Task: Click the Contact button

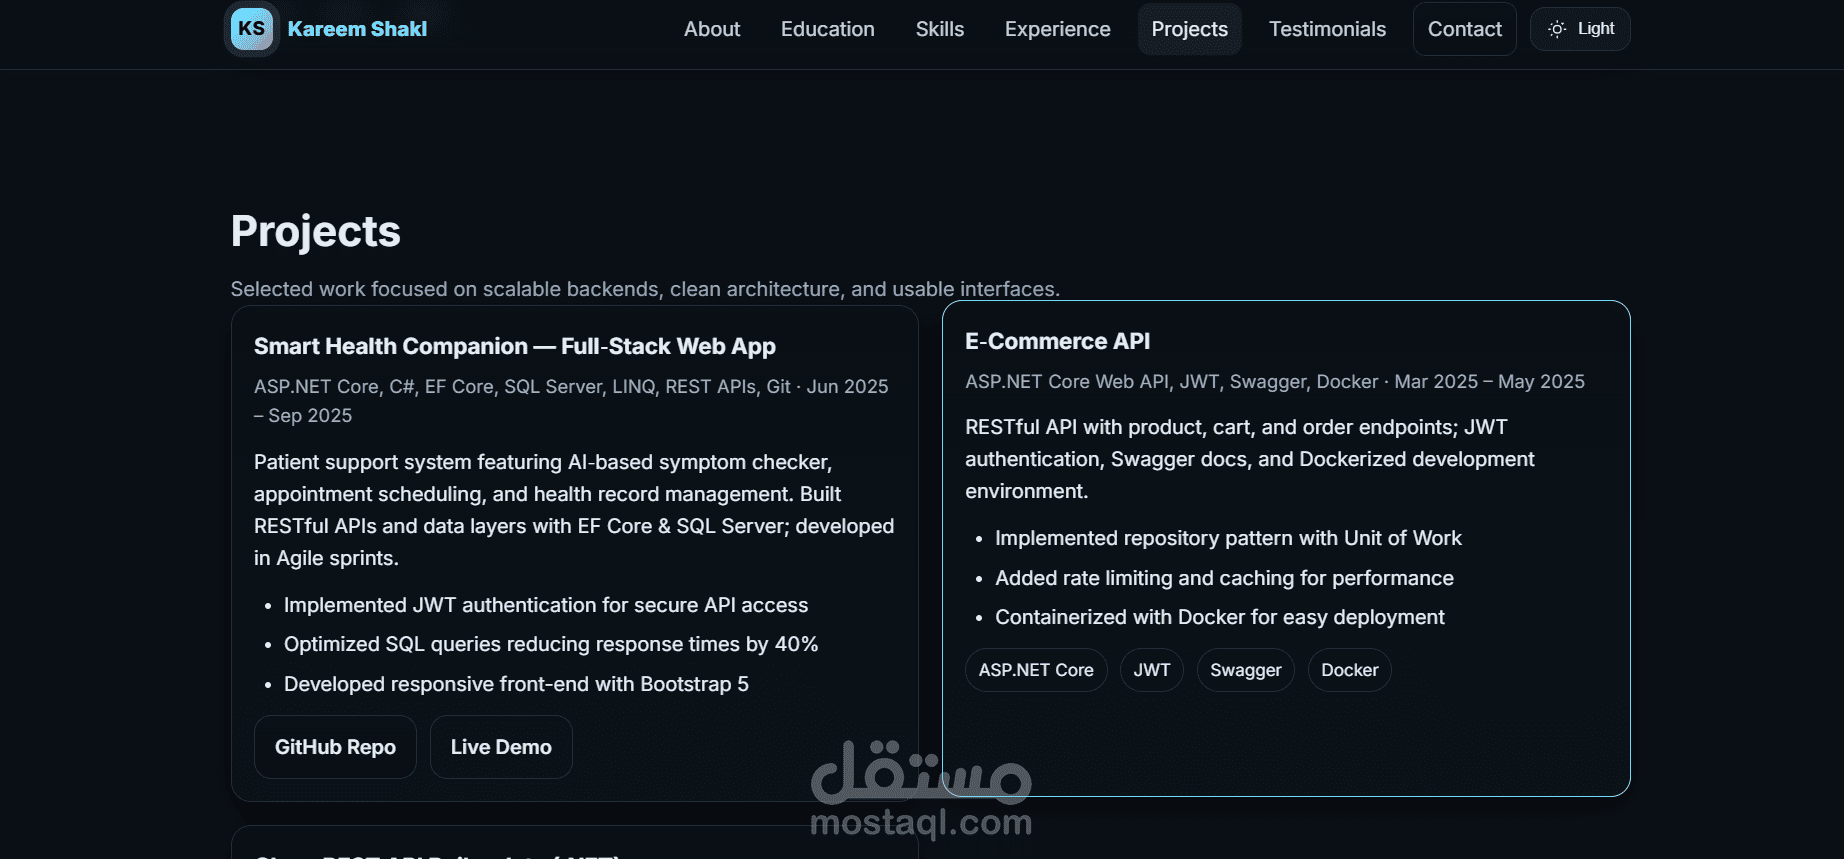Action: [1465, 29]
